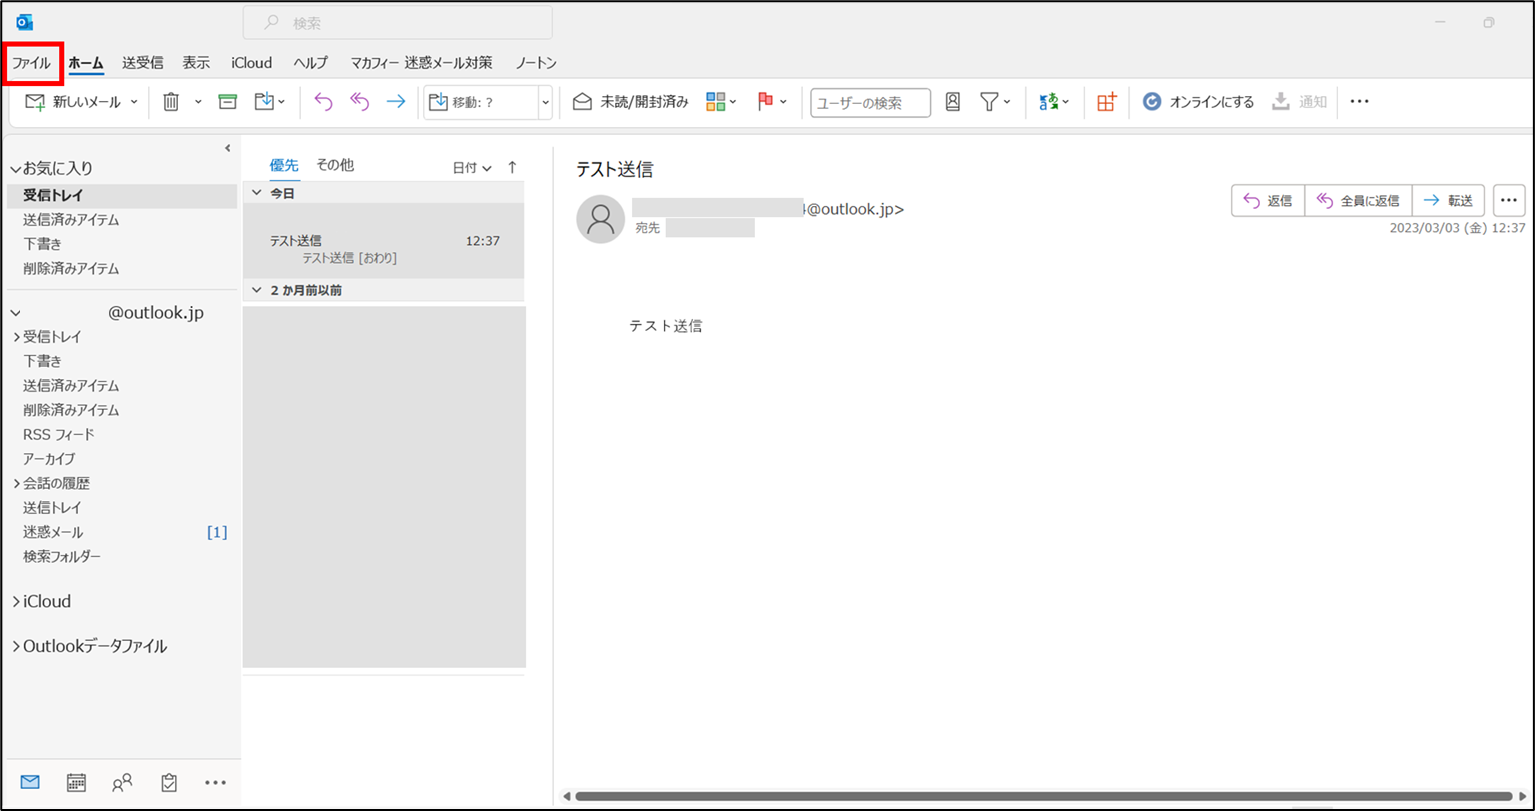This screenshot has height=811, width=1535.
Task: Open the ファイル menu
Action: (31, 62)
